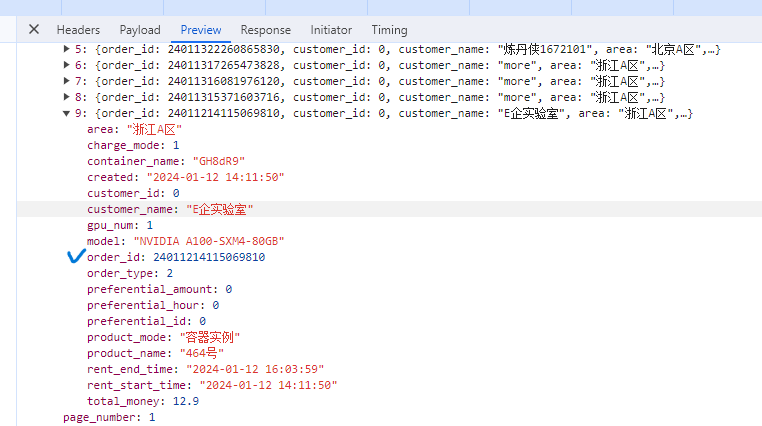
Task: Select product_mode "容器实例" line
Action: 163,337
